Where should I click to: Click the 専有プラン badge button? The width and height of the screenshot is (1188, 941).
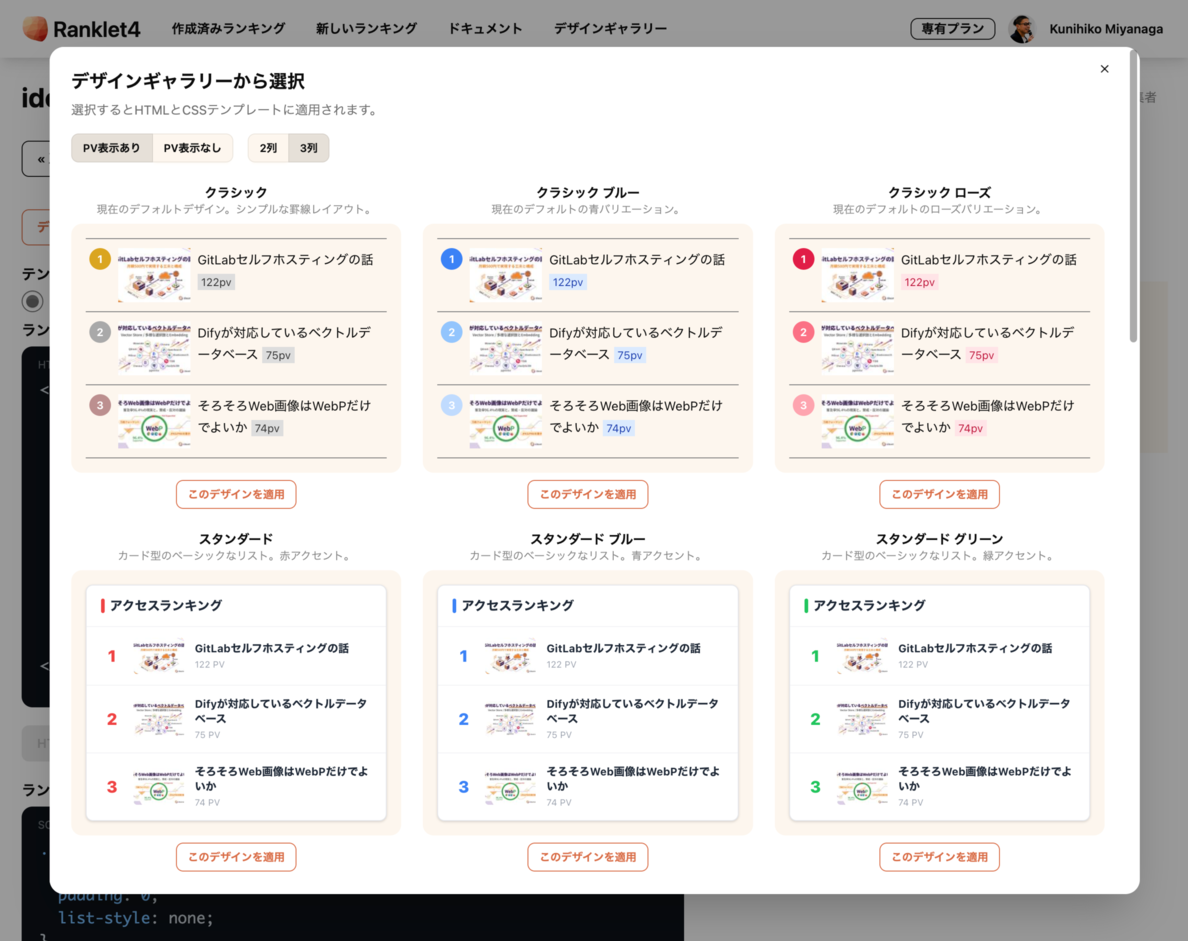tap(952, 29)
